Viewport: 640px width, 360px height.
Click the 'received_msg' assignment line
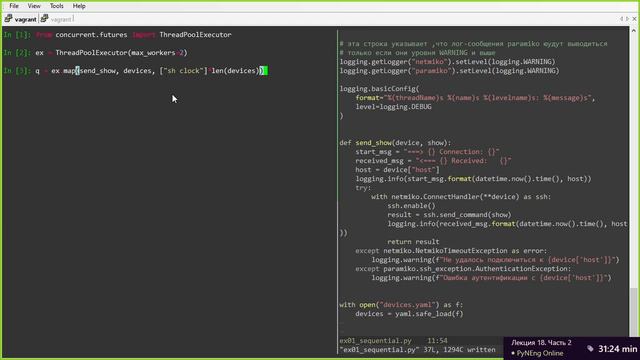433,161
